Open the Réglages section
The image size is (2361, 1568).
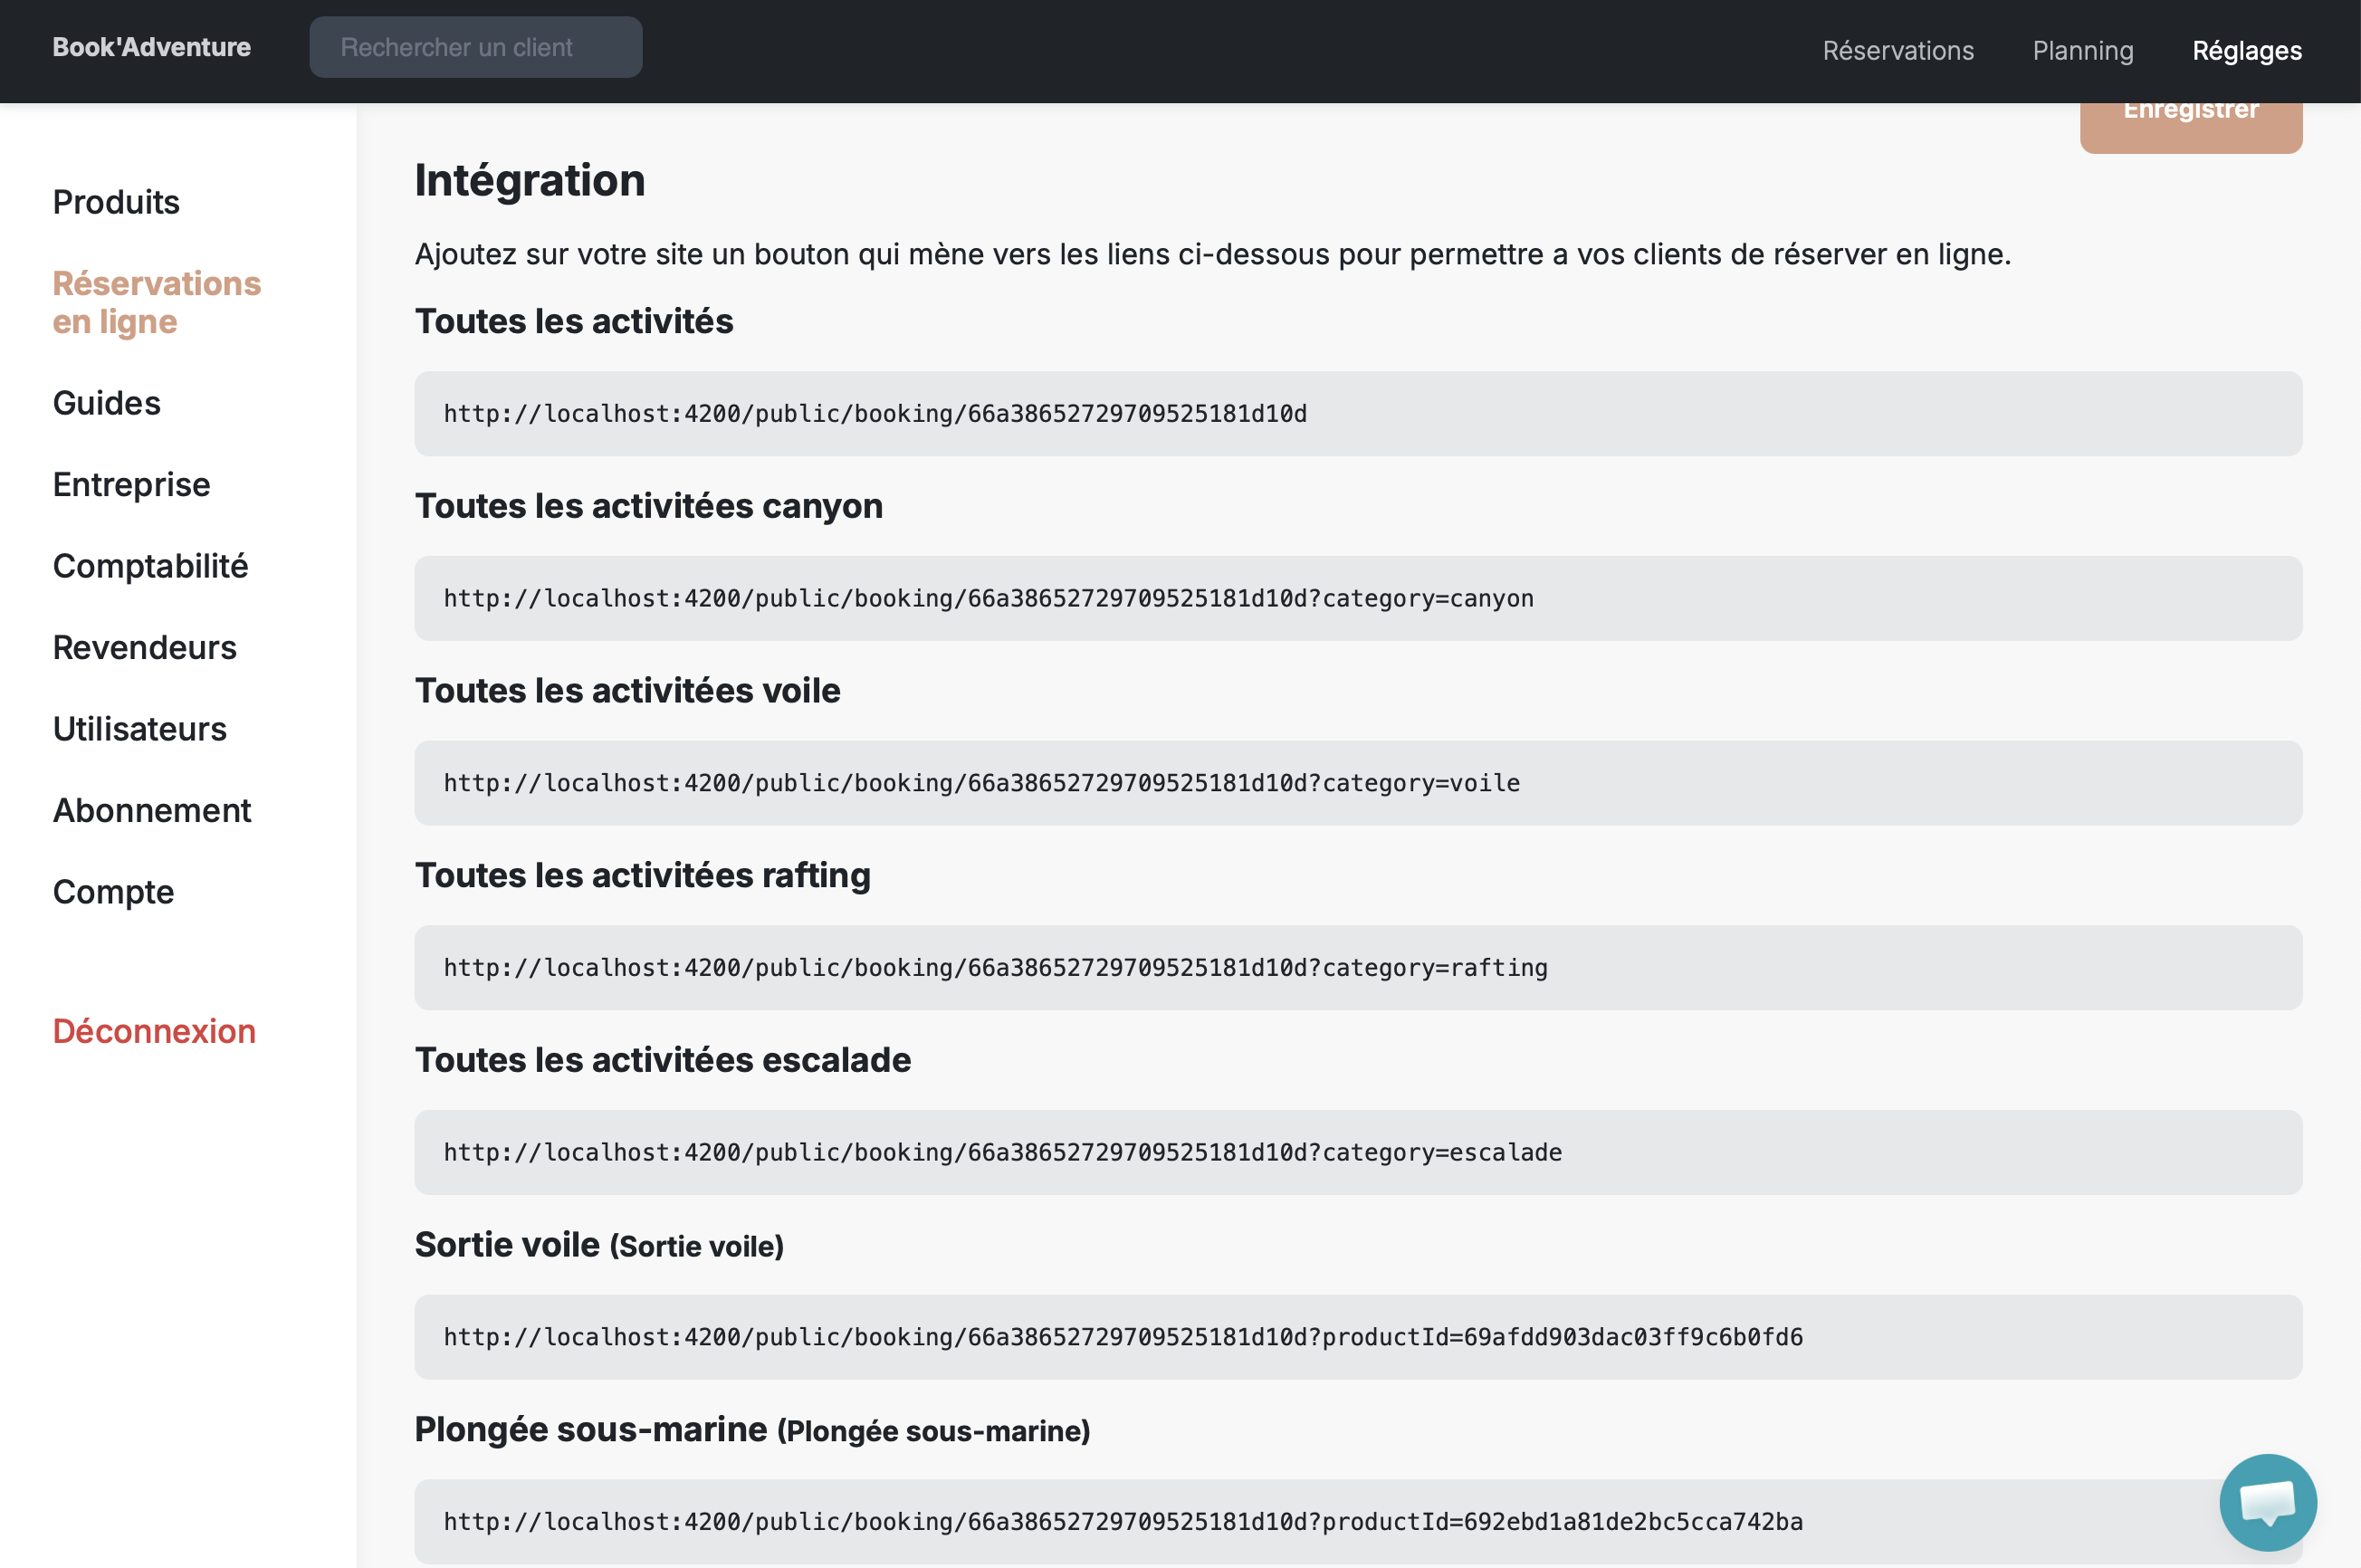point(2245,50)
